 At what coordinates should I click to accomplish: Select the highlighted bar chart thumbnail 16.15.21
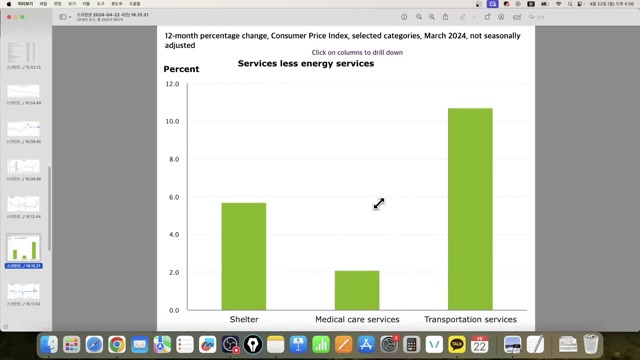pos(23,248)
